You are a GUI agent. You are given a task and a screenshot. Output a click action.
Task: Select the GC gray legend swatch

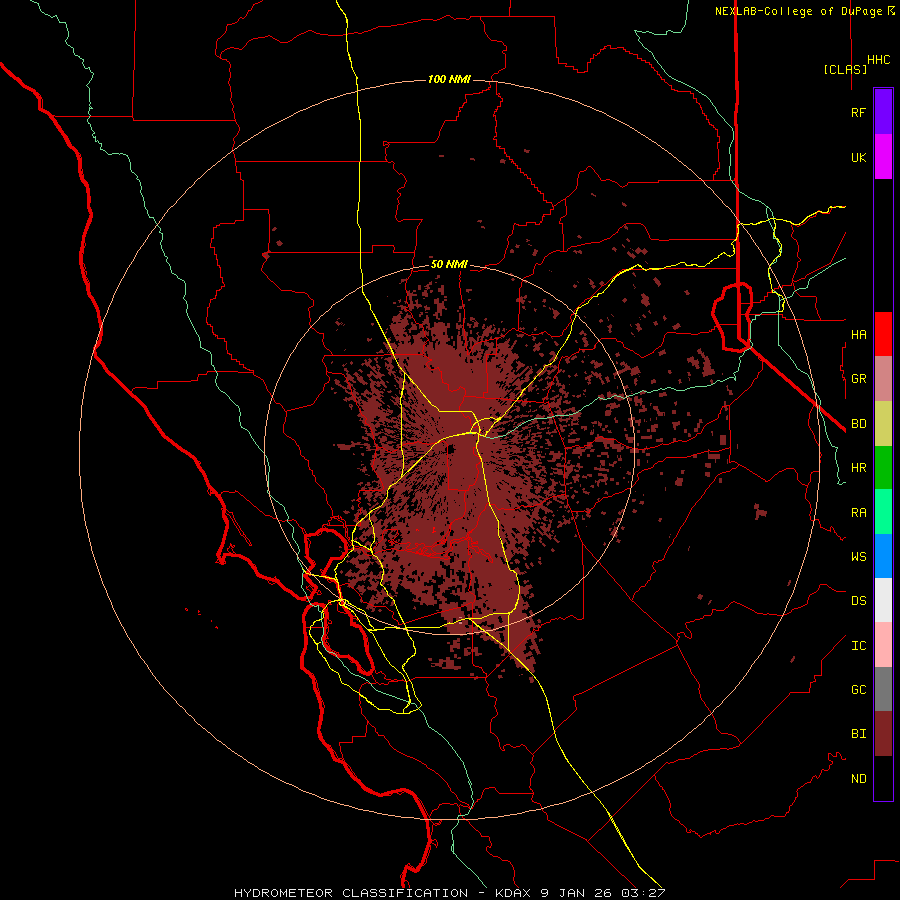(x=883, y=689)
